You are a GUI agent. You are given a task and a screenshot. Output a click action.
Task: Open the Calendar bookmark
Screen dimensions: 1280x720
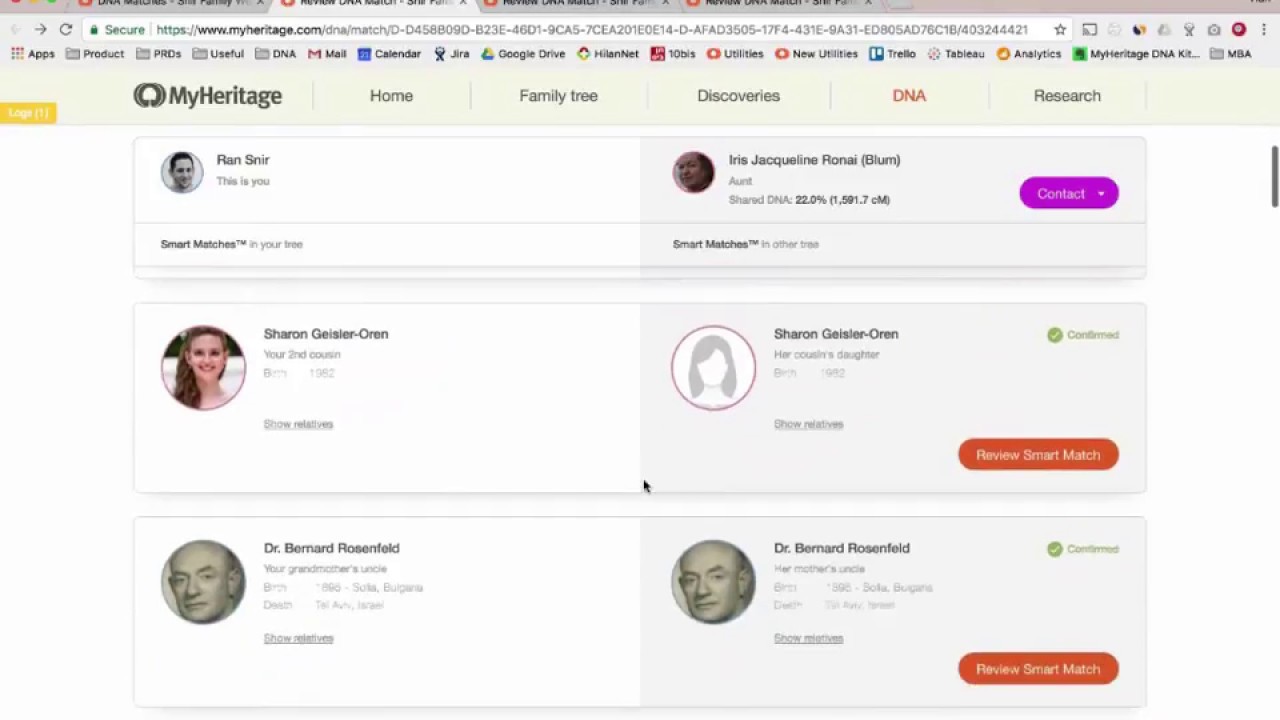click(x=389, y=54)
